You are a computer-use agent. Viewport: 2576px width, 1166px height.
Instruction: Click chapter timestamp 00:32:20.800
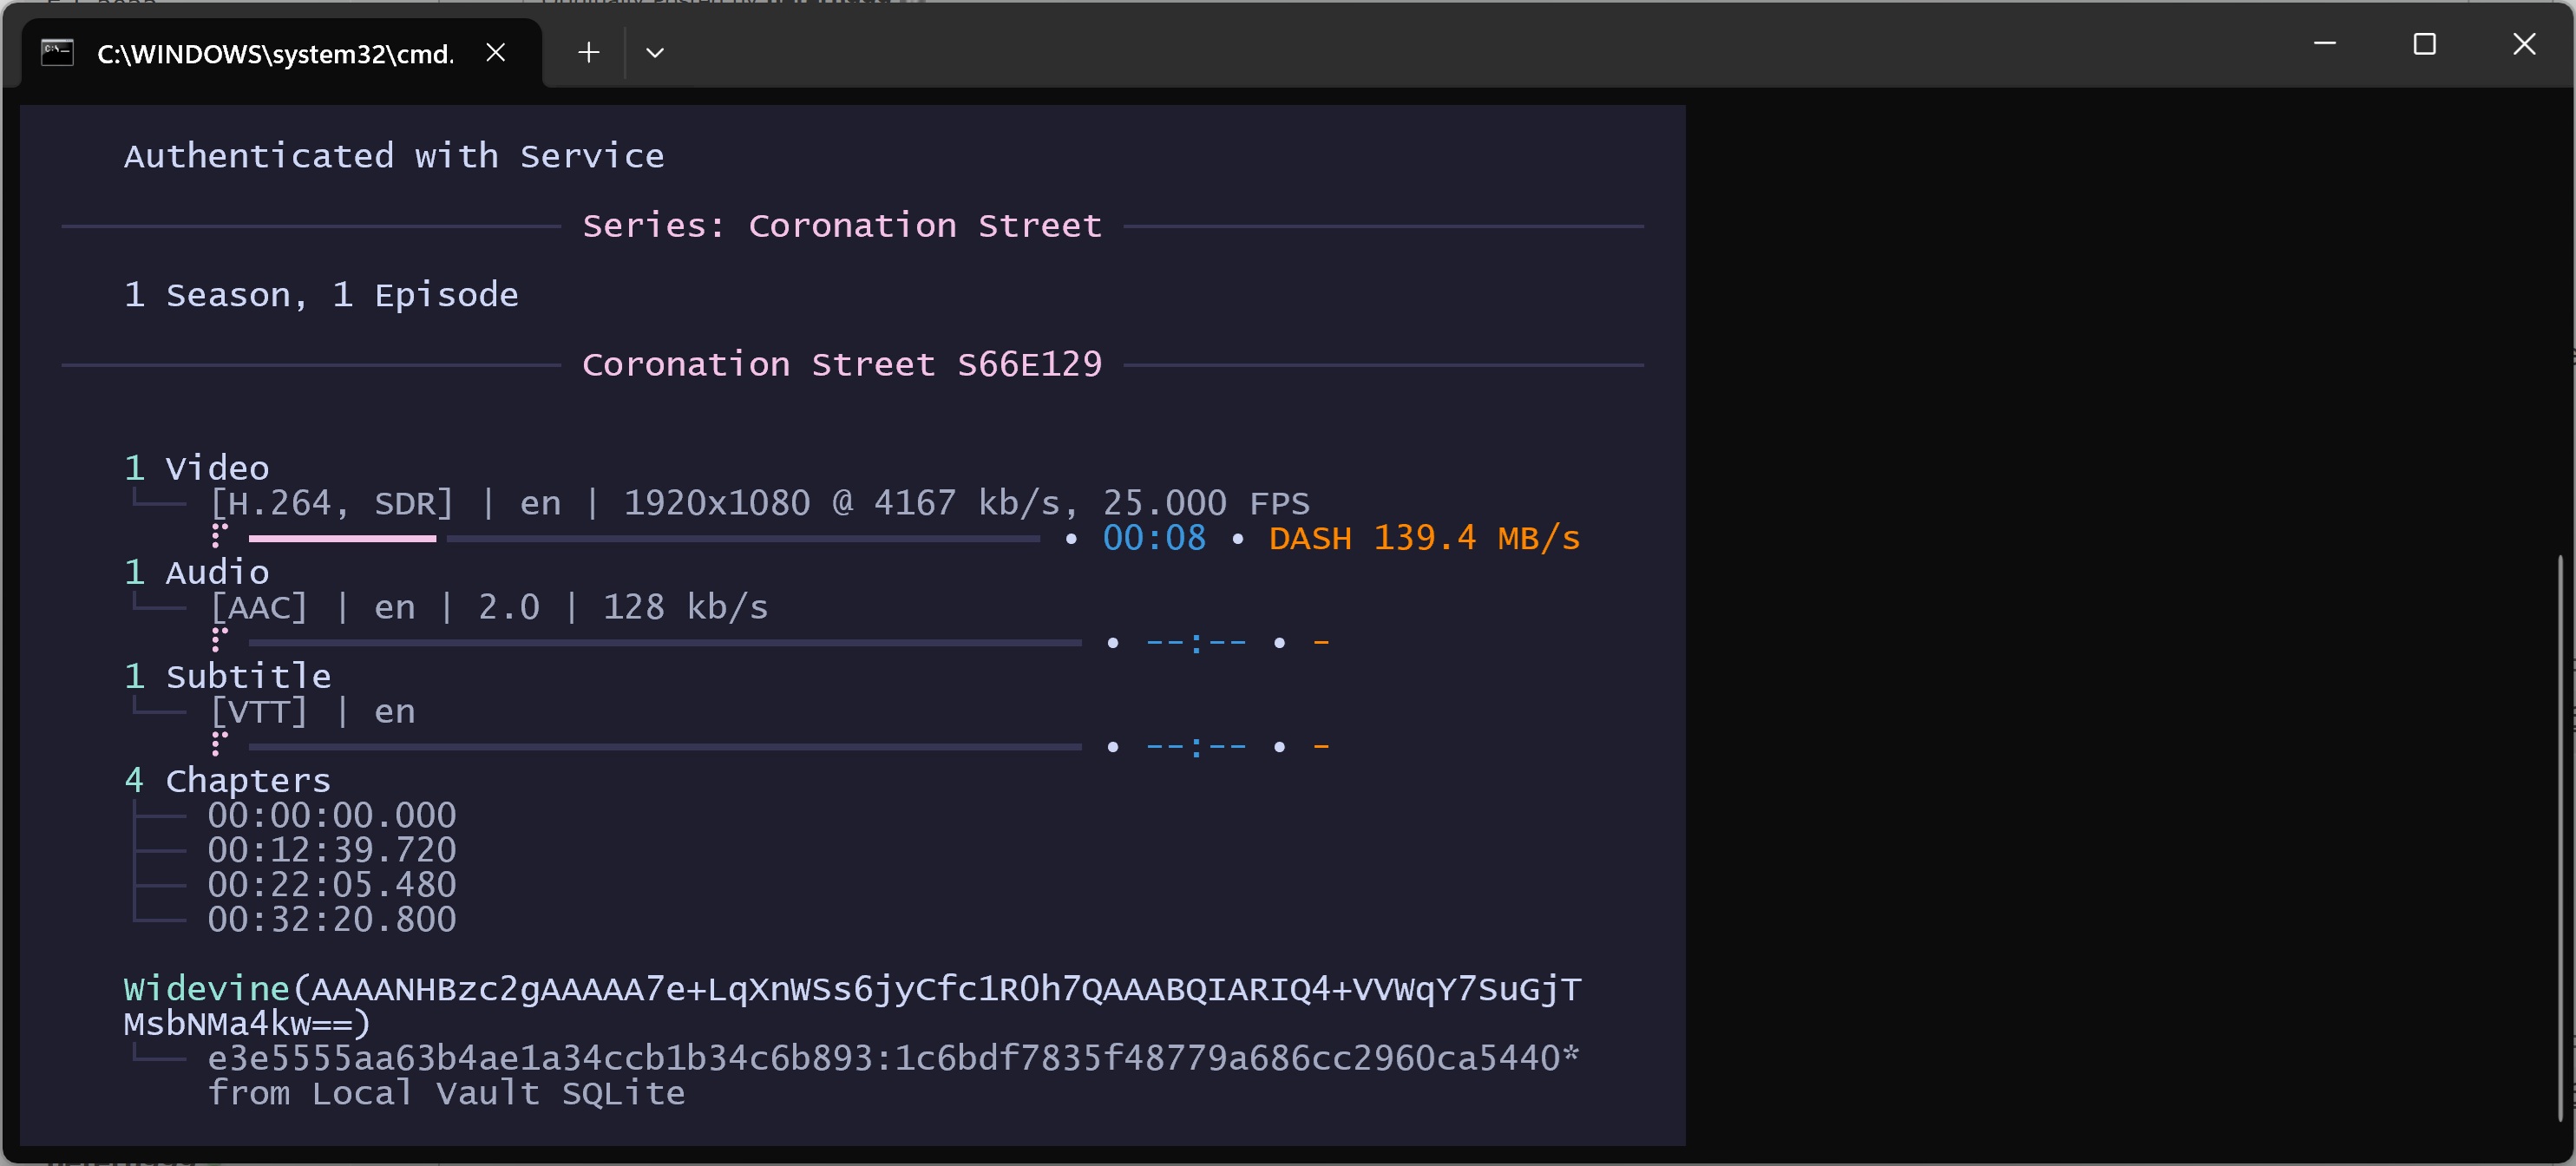(x=331, y=920)
